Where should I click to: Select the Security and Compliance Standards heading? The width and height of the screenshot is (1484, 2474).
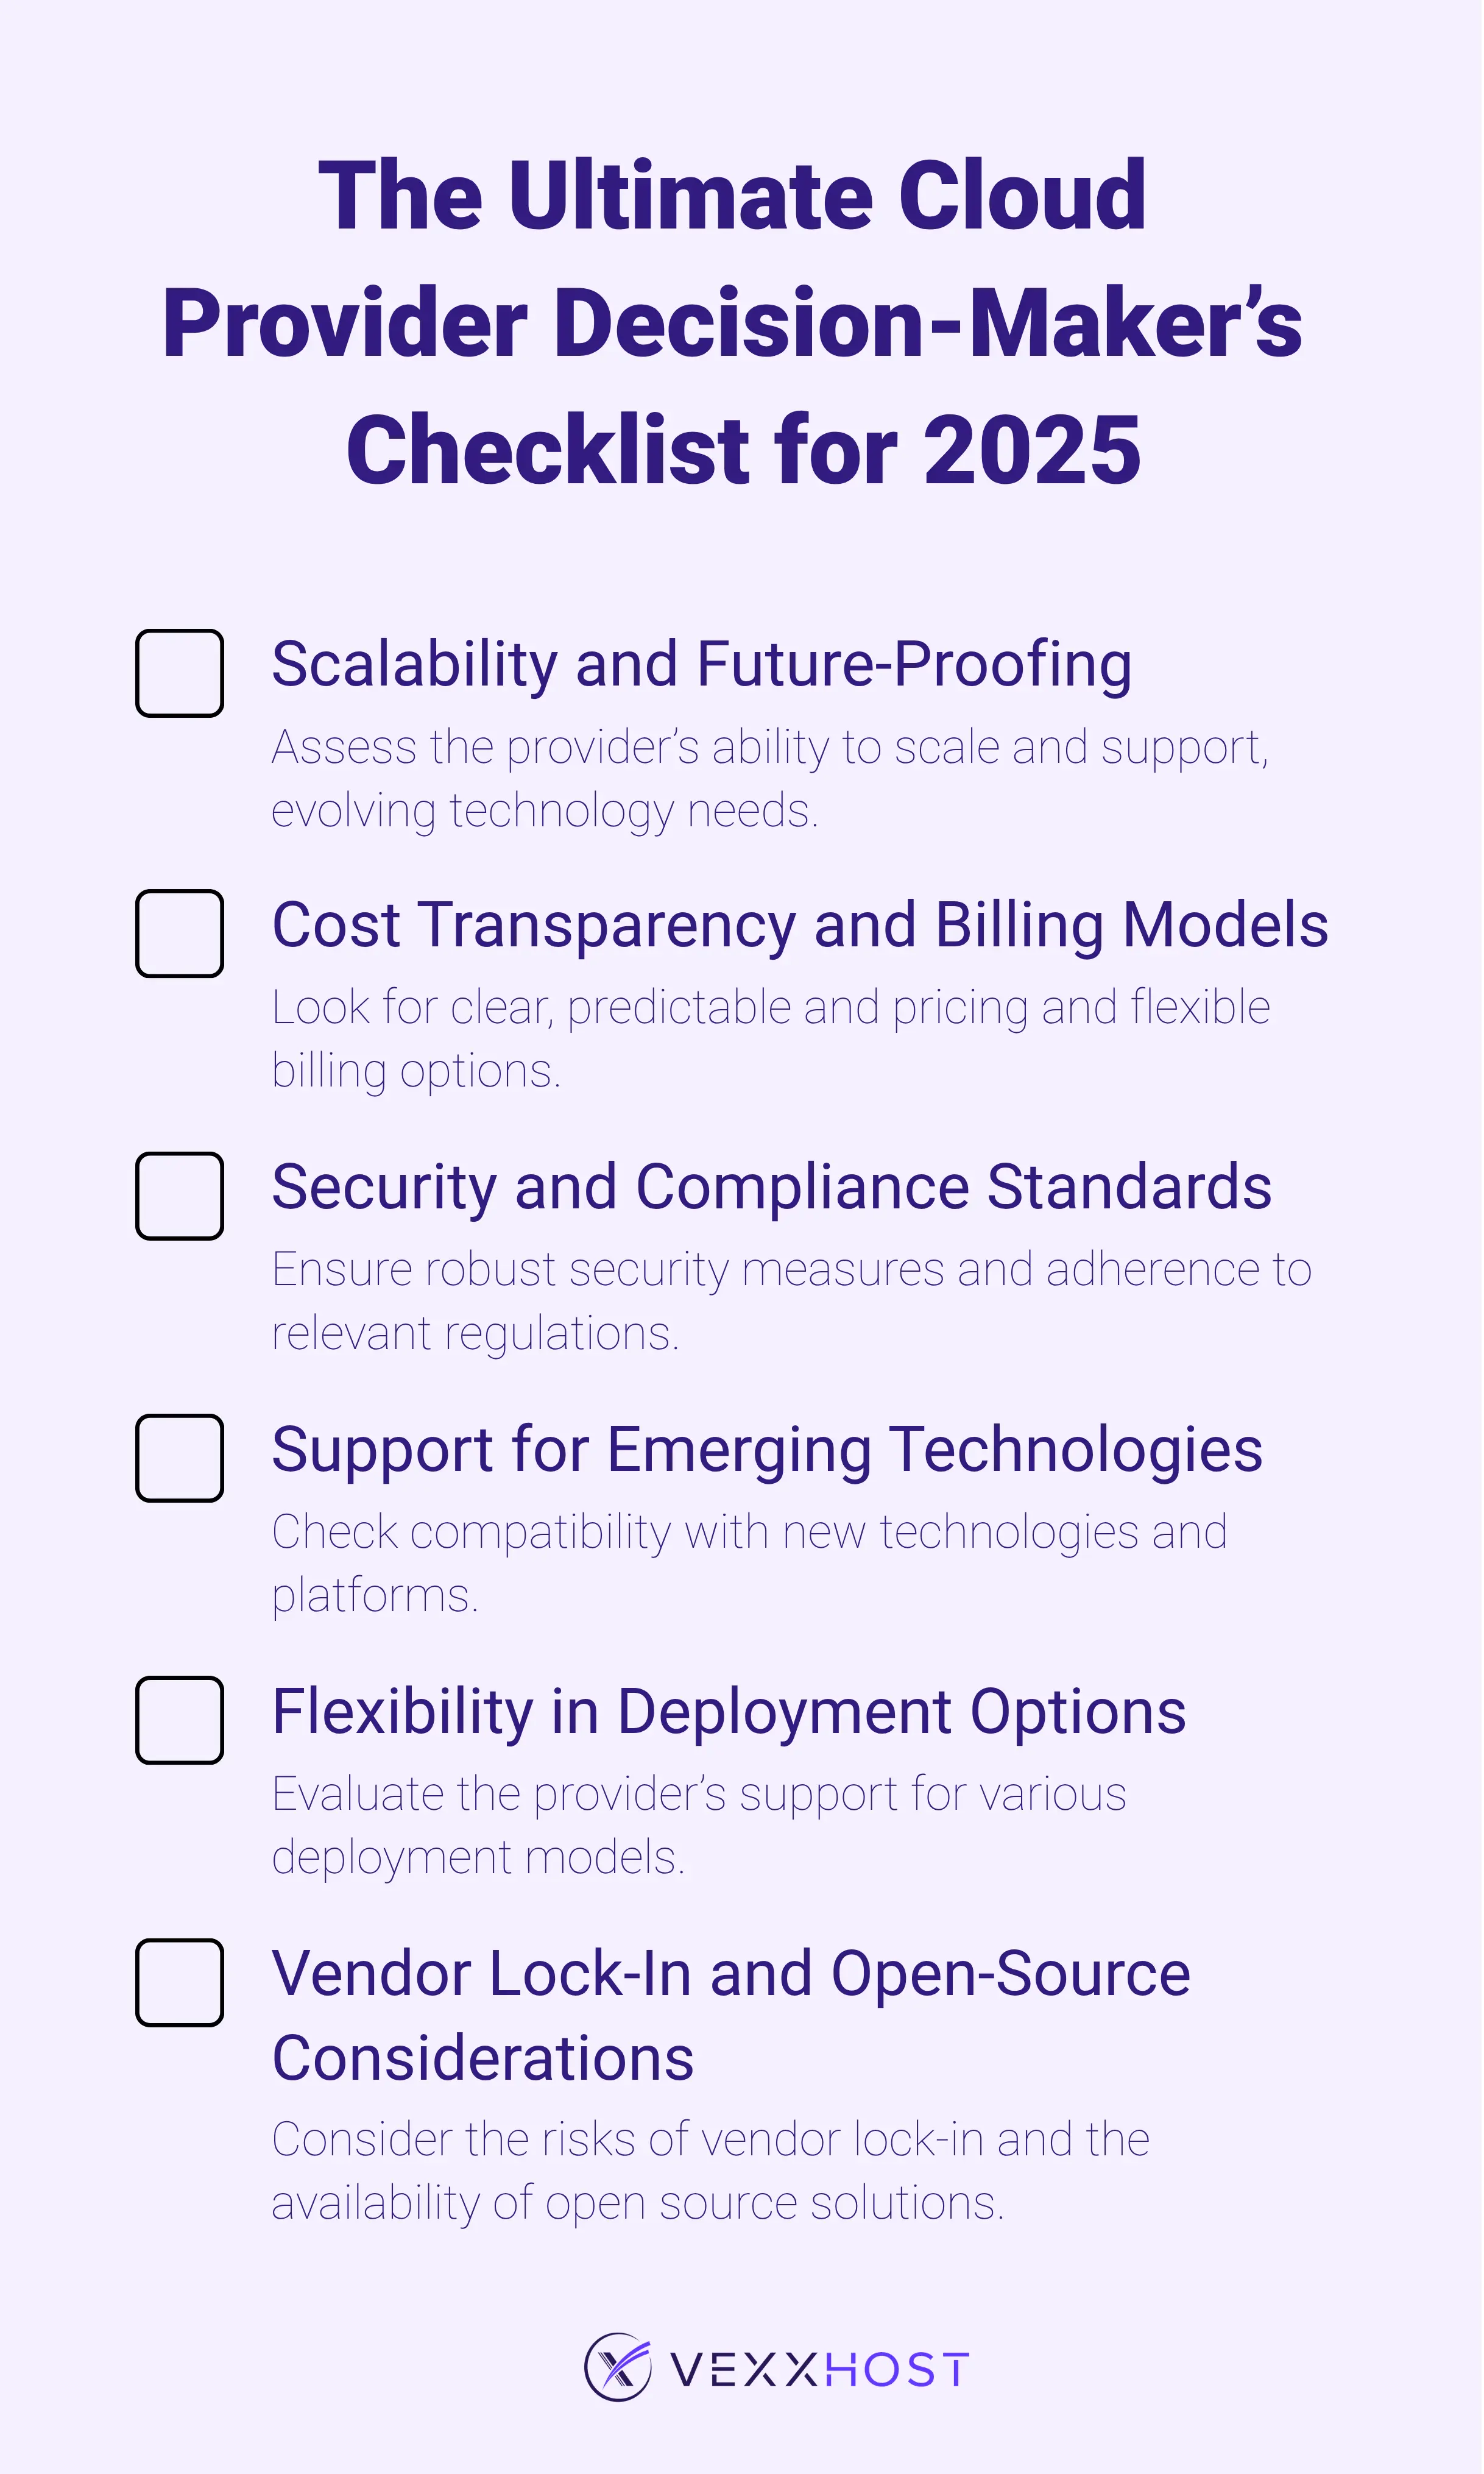pos(772,1187)
